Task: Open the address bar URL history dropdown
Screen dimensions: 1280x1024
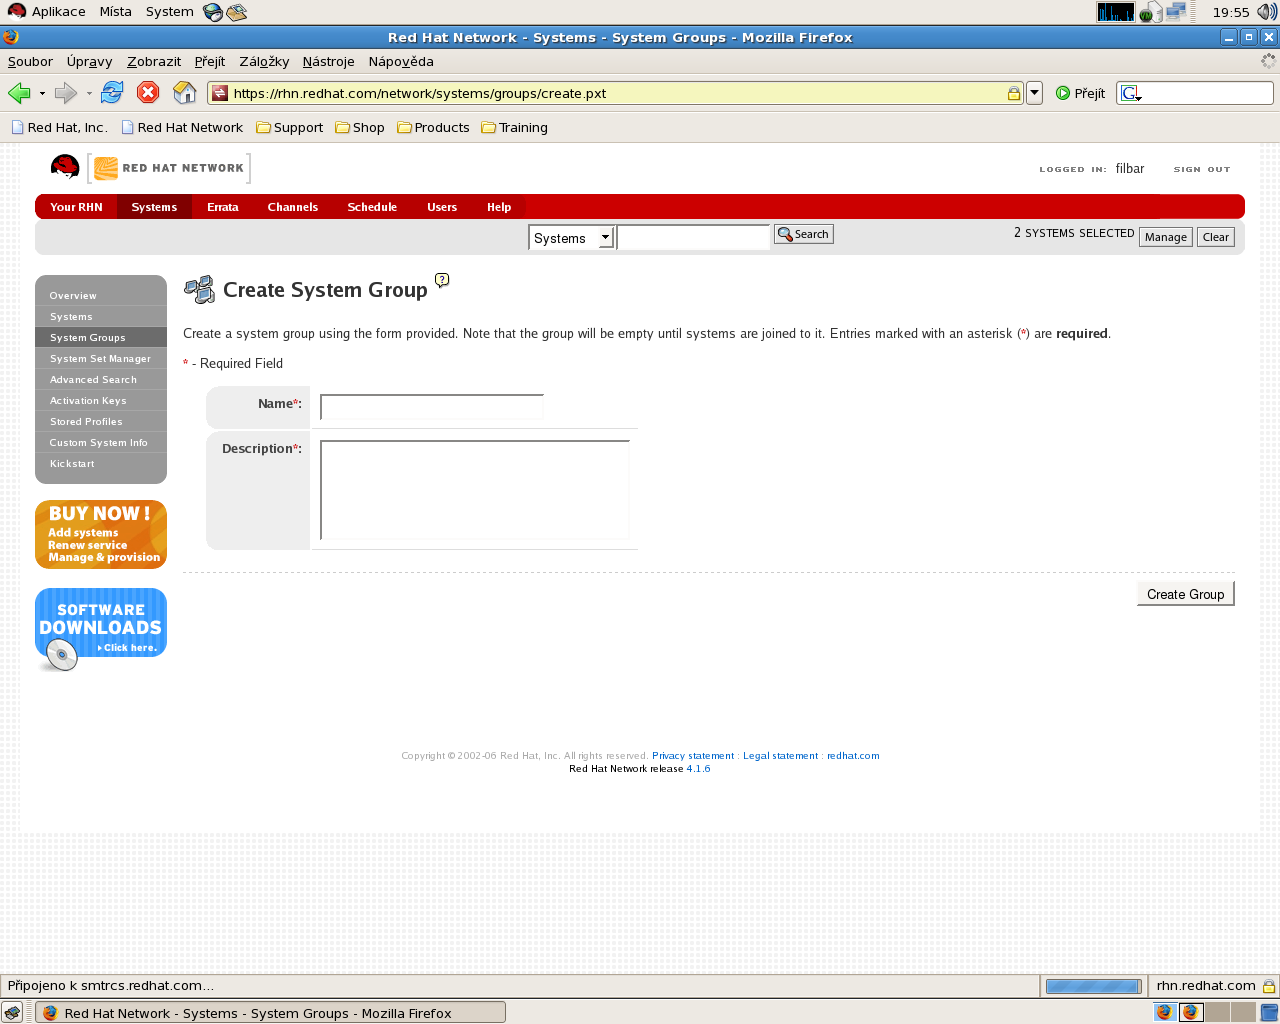Action: coord(1035,93)
